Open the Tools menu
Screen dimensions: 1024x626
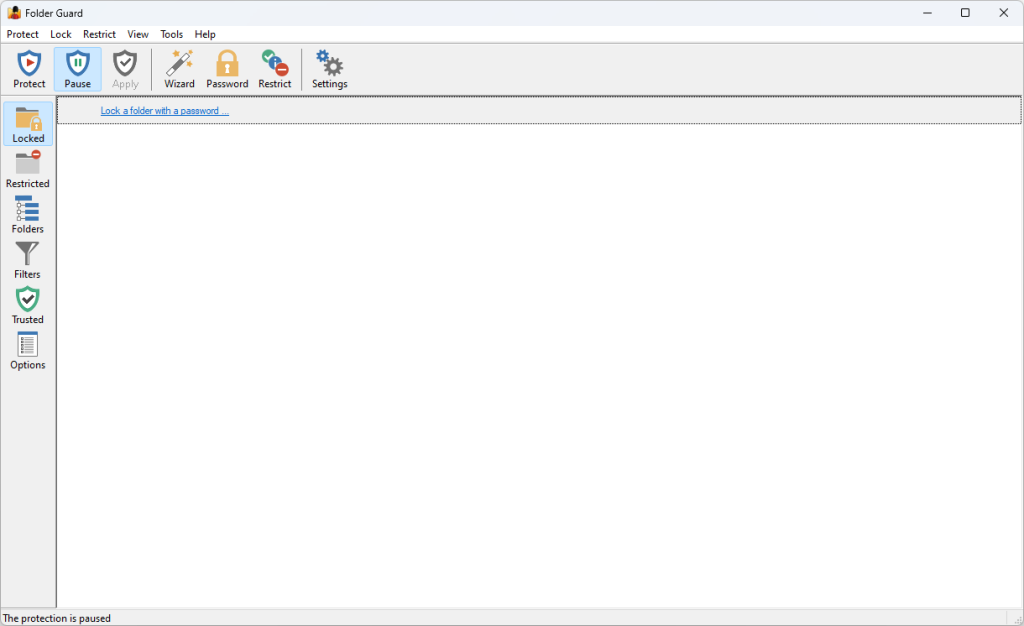(x=171, y=33)
